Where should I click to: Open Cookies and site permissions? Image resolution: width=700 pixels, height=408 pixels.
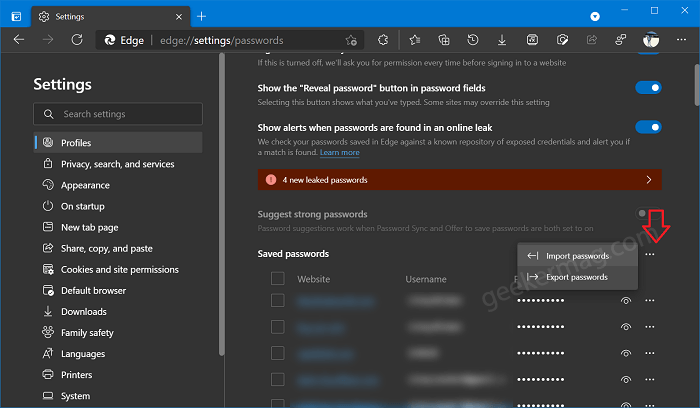118,269
